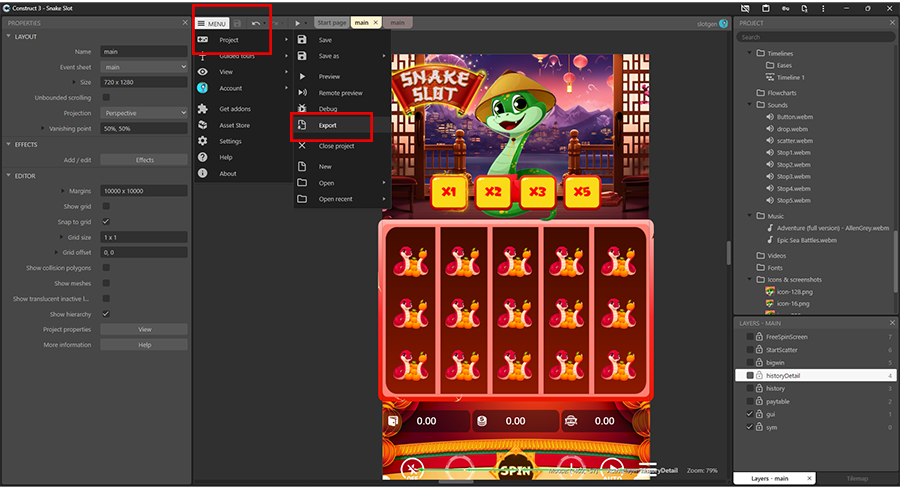Close the Layers panel
This screenshot has height=489, width=900.
[892, 323]
